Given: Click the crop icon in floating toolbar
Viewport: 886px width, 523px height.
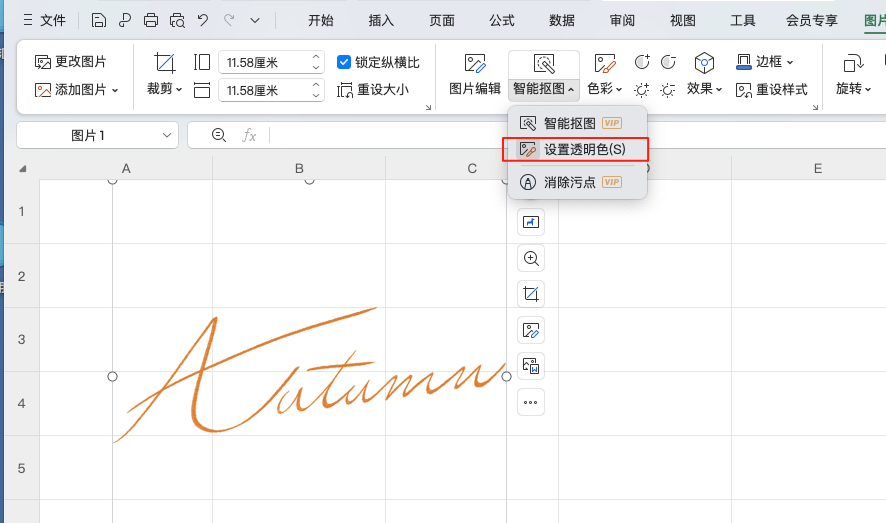Looking at the screenshot, I should (x=531, y=293).
